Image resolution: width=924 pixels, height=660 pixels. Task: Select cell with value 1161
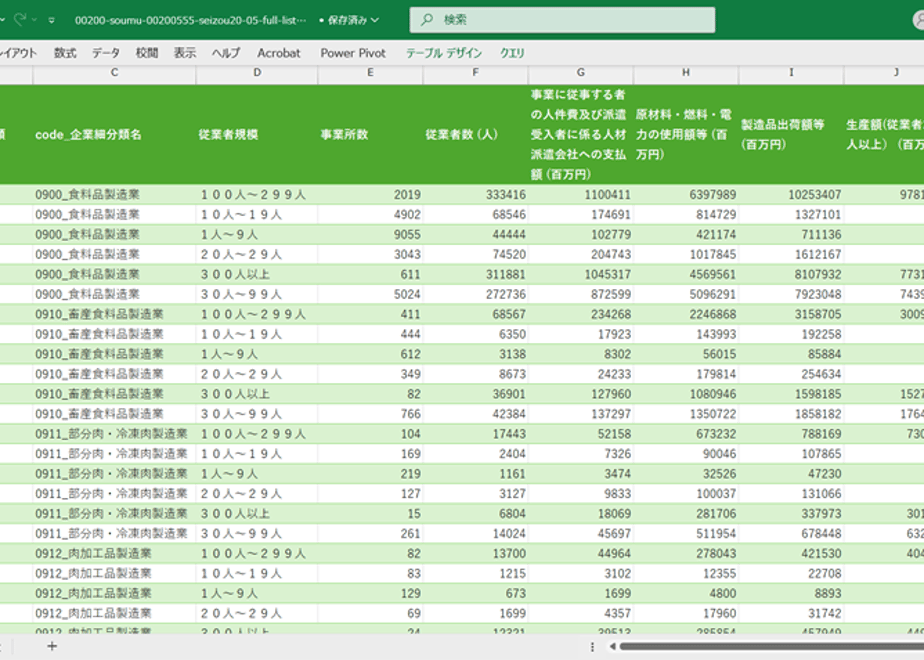(476, 474)
